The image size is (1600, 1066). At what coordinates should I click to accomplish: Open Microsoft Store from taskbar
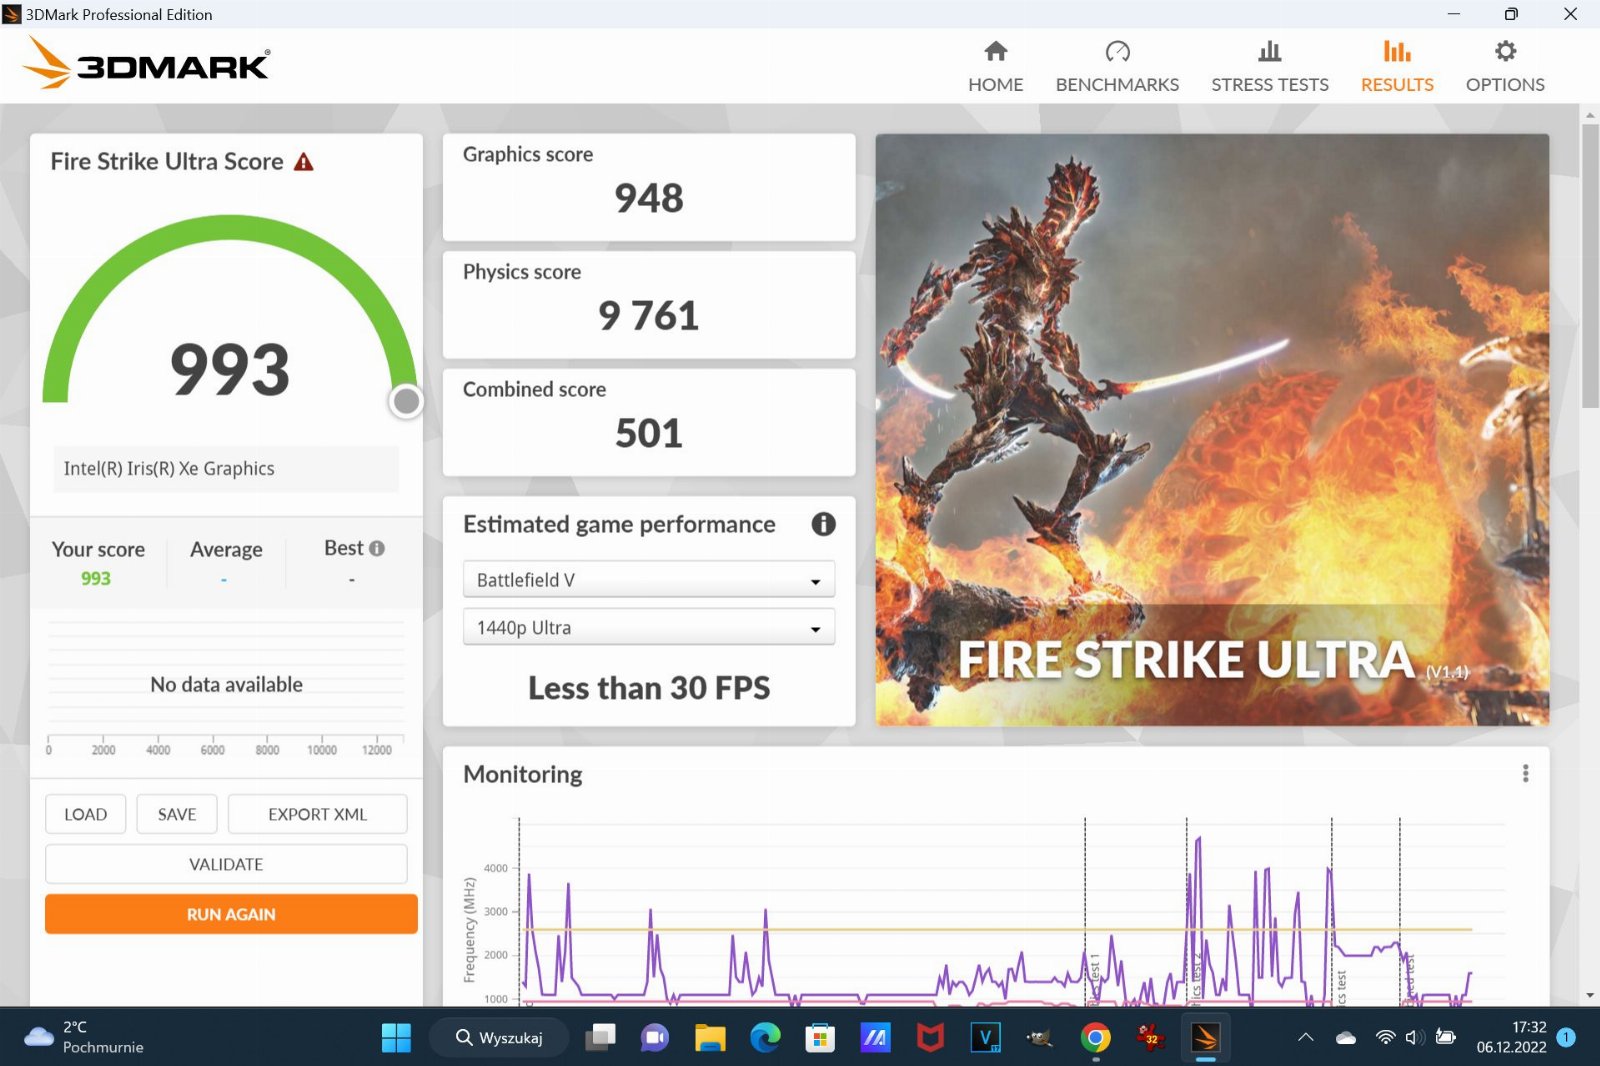(x=820, y=1038)
